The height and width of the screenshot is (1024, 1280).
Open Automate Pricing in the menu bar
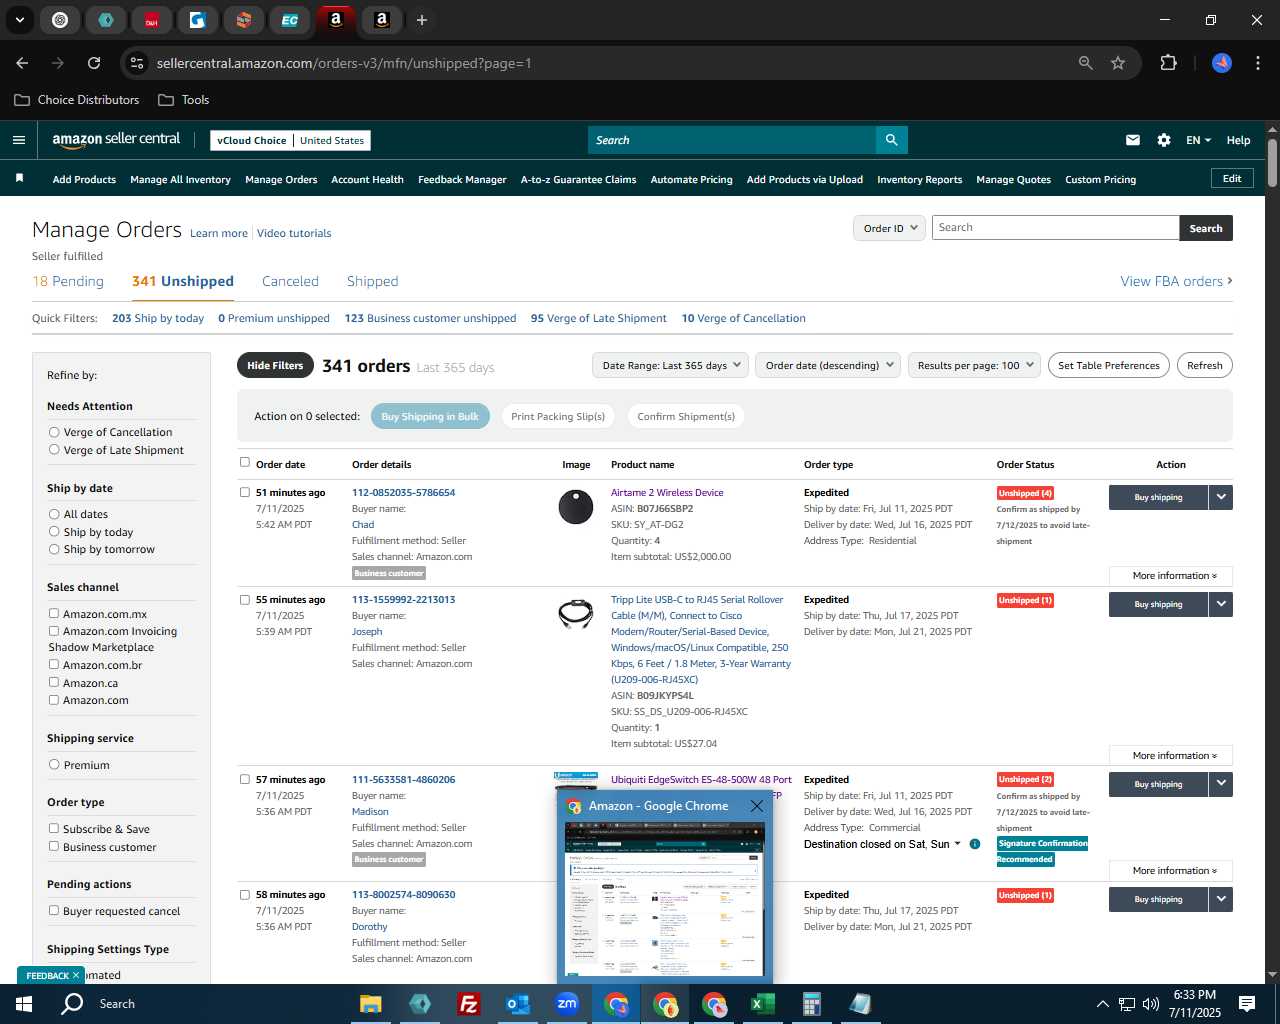tap(691, 180)
